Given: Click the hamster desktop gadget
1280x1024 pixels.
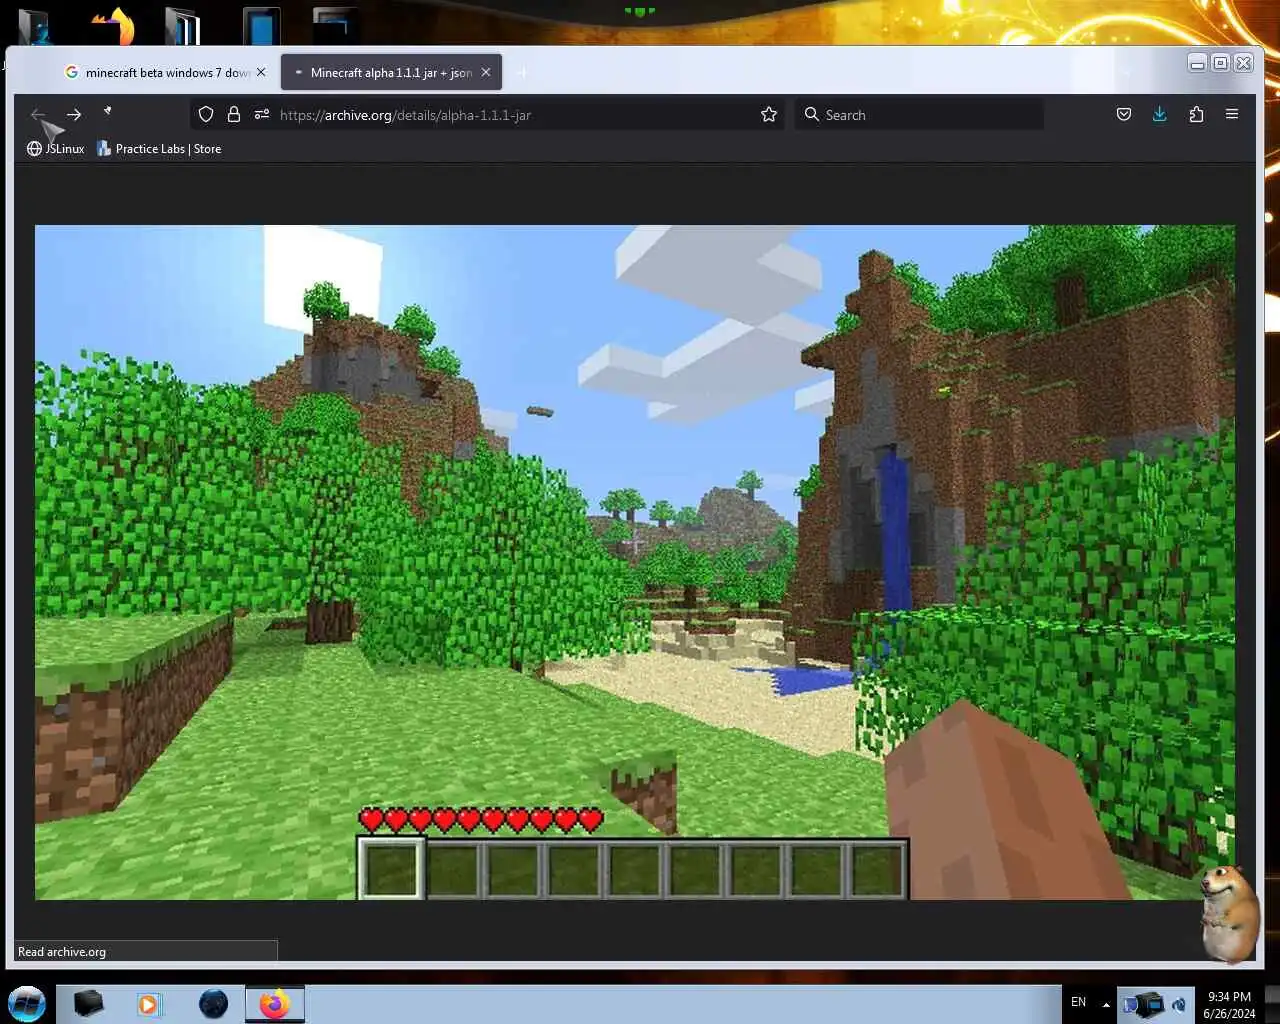Looking at the screenshot, I should [1229, 913].
